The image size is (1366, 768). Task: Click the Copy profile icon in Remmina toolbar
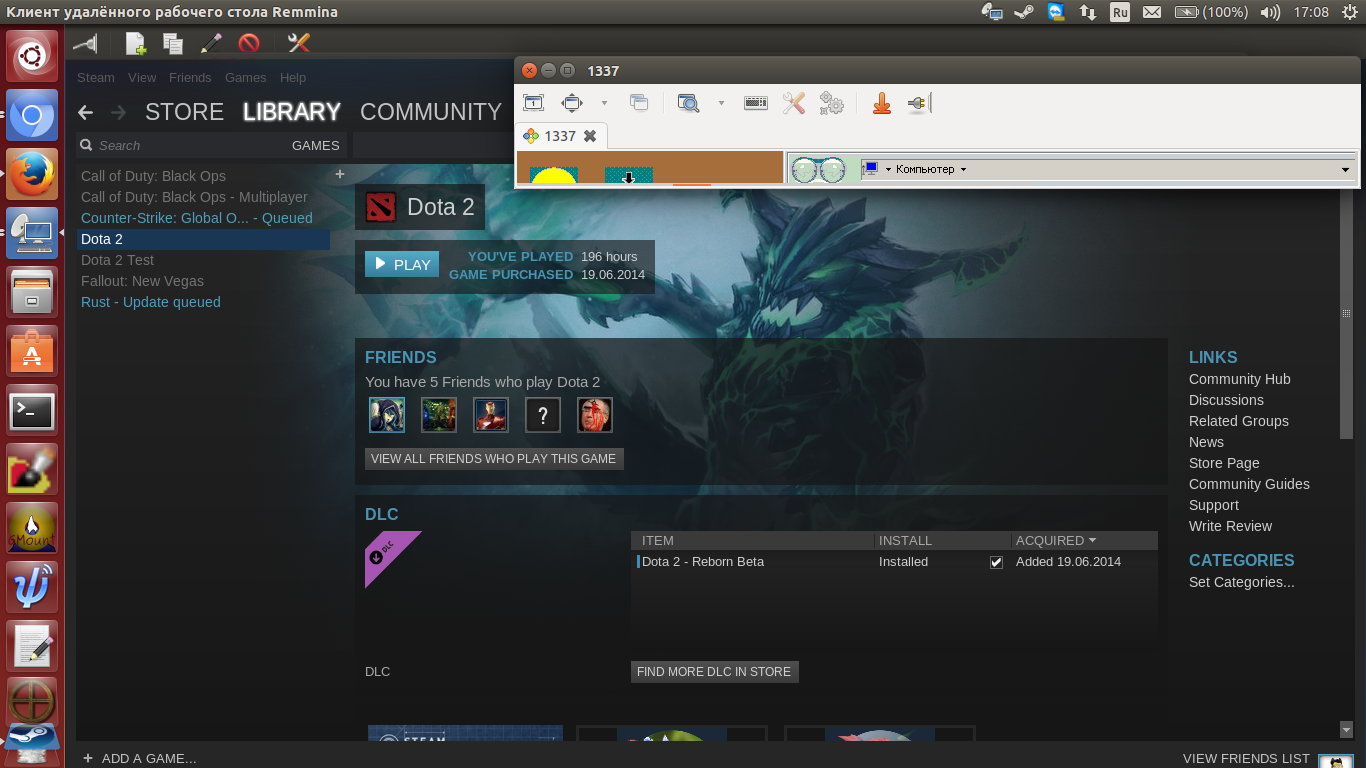(x=173, y=43)
